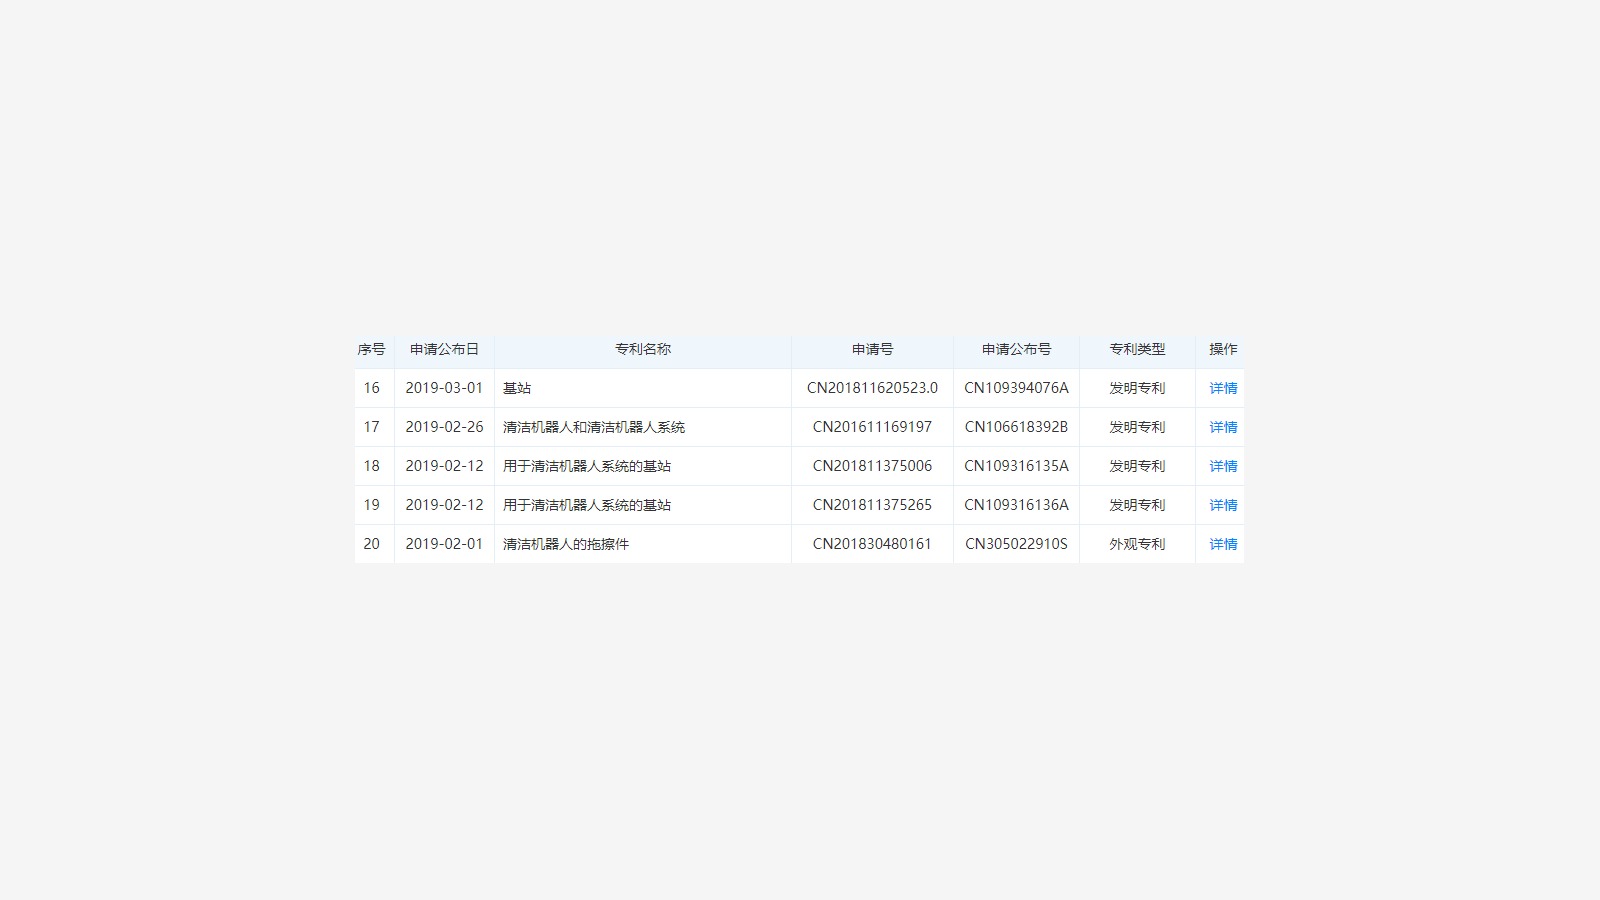Click 发明专利 type in row 18
This screenshot has height=900, width=1600.
(x=1137, y=466)
